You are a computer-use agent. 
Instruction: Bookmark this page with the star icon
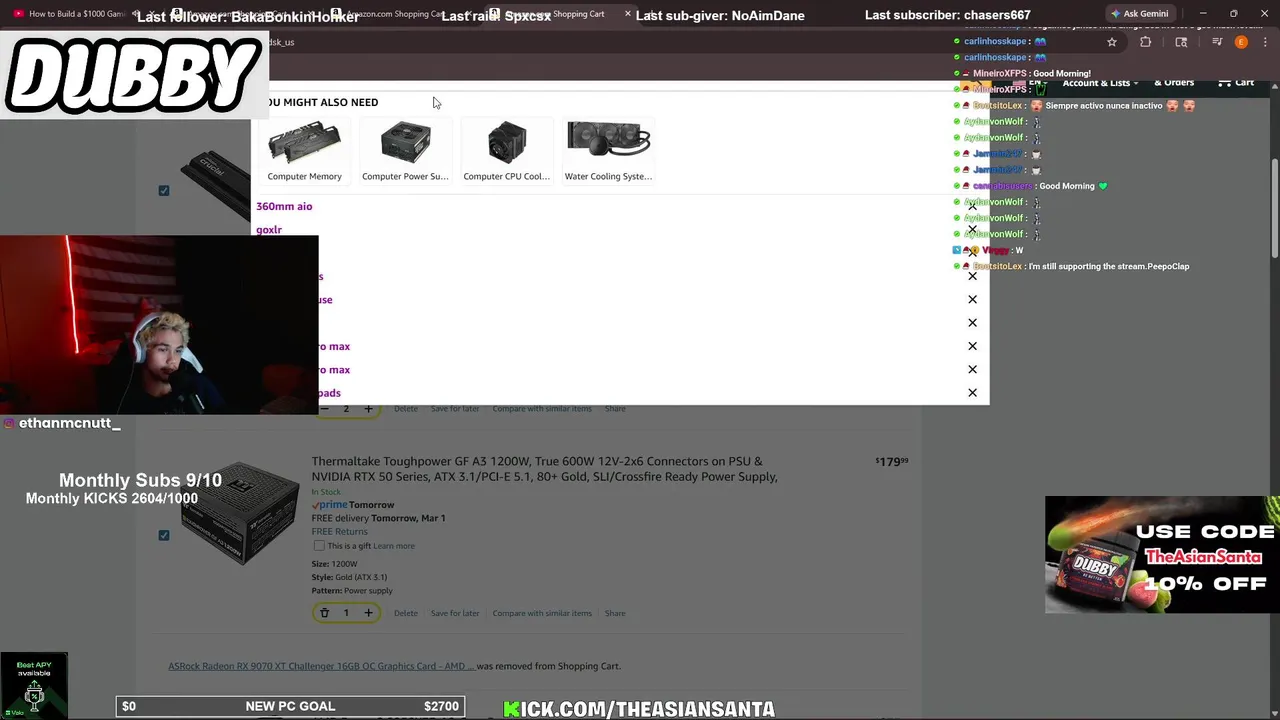pos(1111,42)
